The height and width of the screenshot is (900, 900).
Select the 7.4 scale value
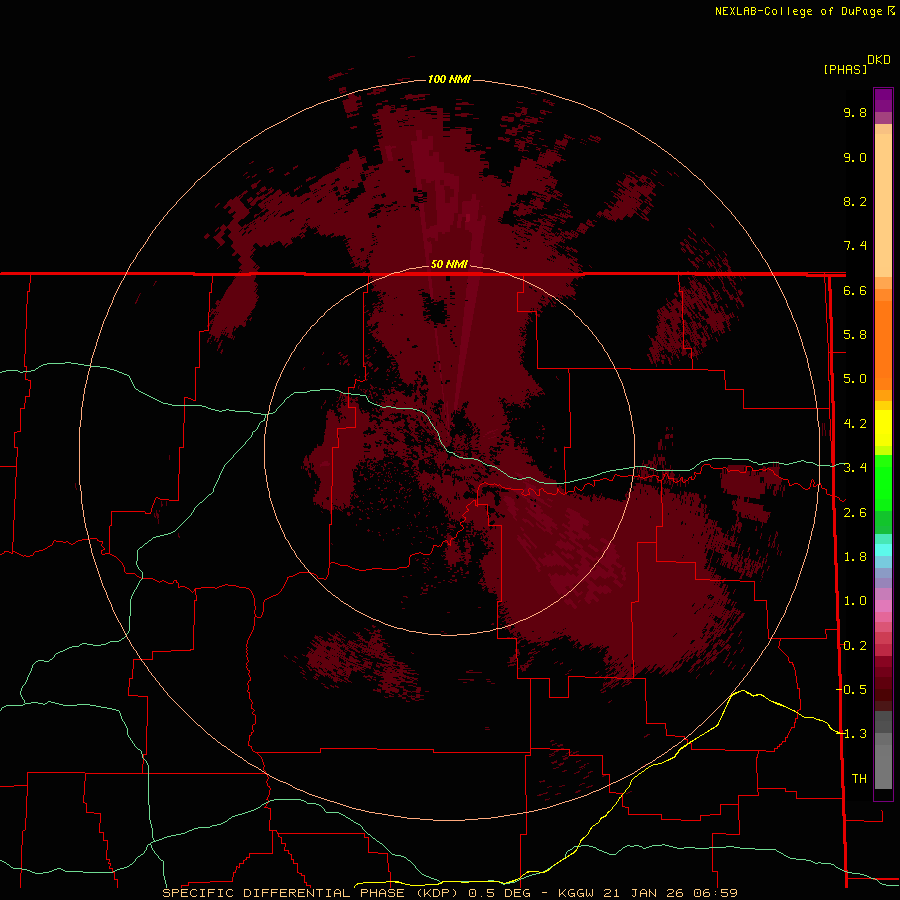pos(855,246)
